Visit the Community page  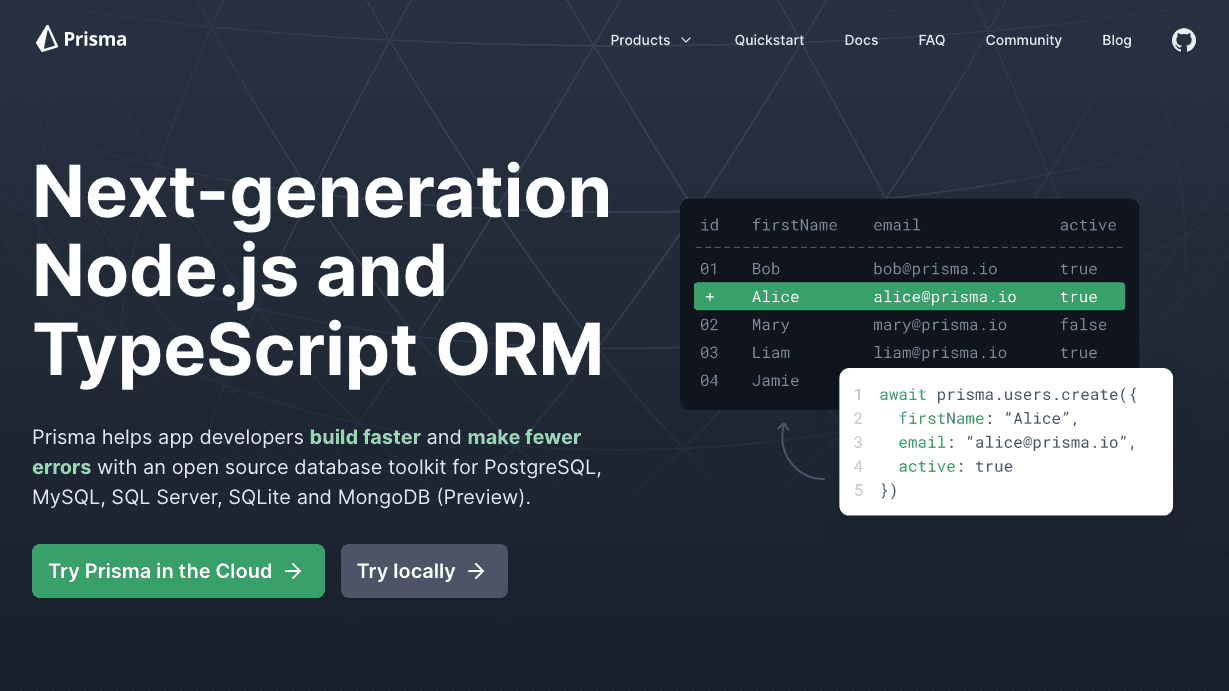tap(1023, 40)
